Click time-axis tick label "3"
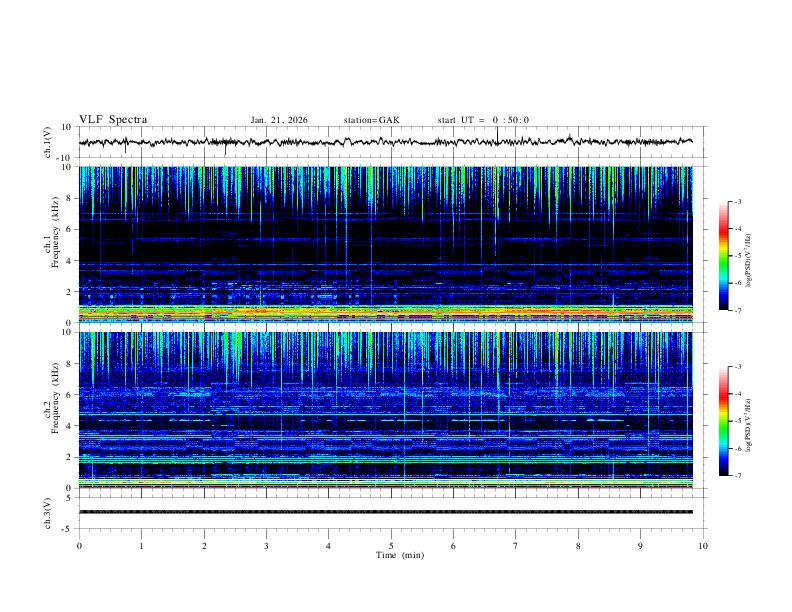The height and width of the screenshot is (612, 792). 266,546
